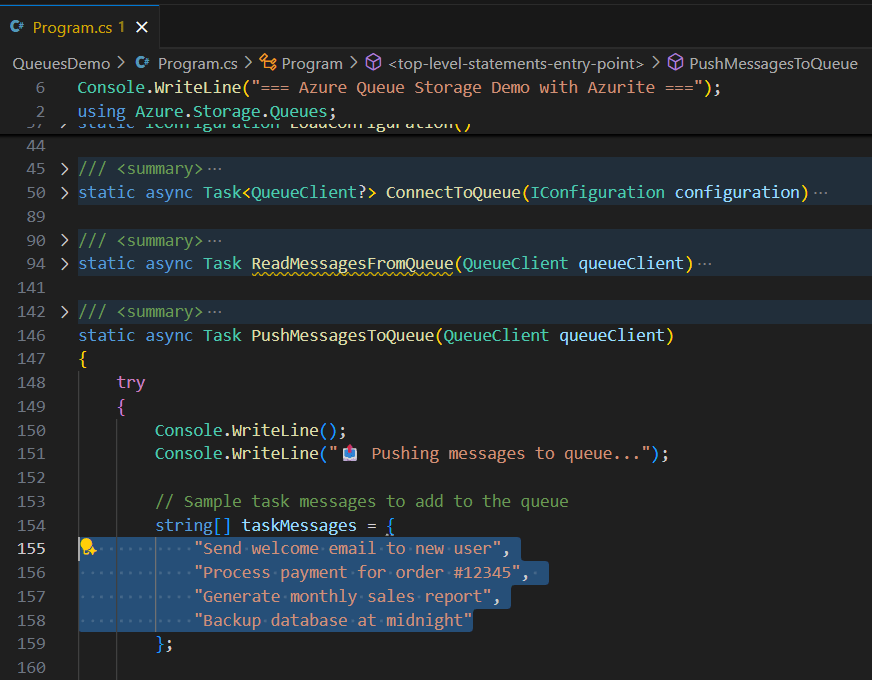Open the top-level-statements-entry-point breadcrumb
This screenshot has width=872, height=680.
516,63
